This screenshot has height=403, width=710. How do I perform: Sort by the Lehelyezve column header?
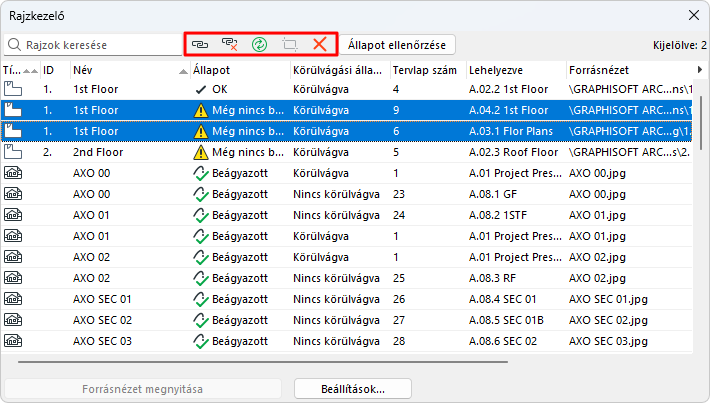pos(516,70)
